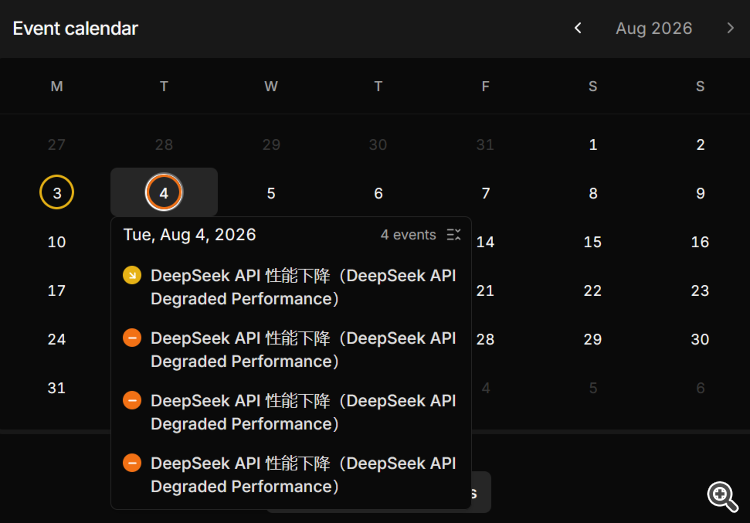
Task: Click the 4 events count label
Action: click(x=408, y=234)
